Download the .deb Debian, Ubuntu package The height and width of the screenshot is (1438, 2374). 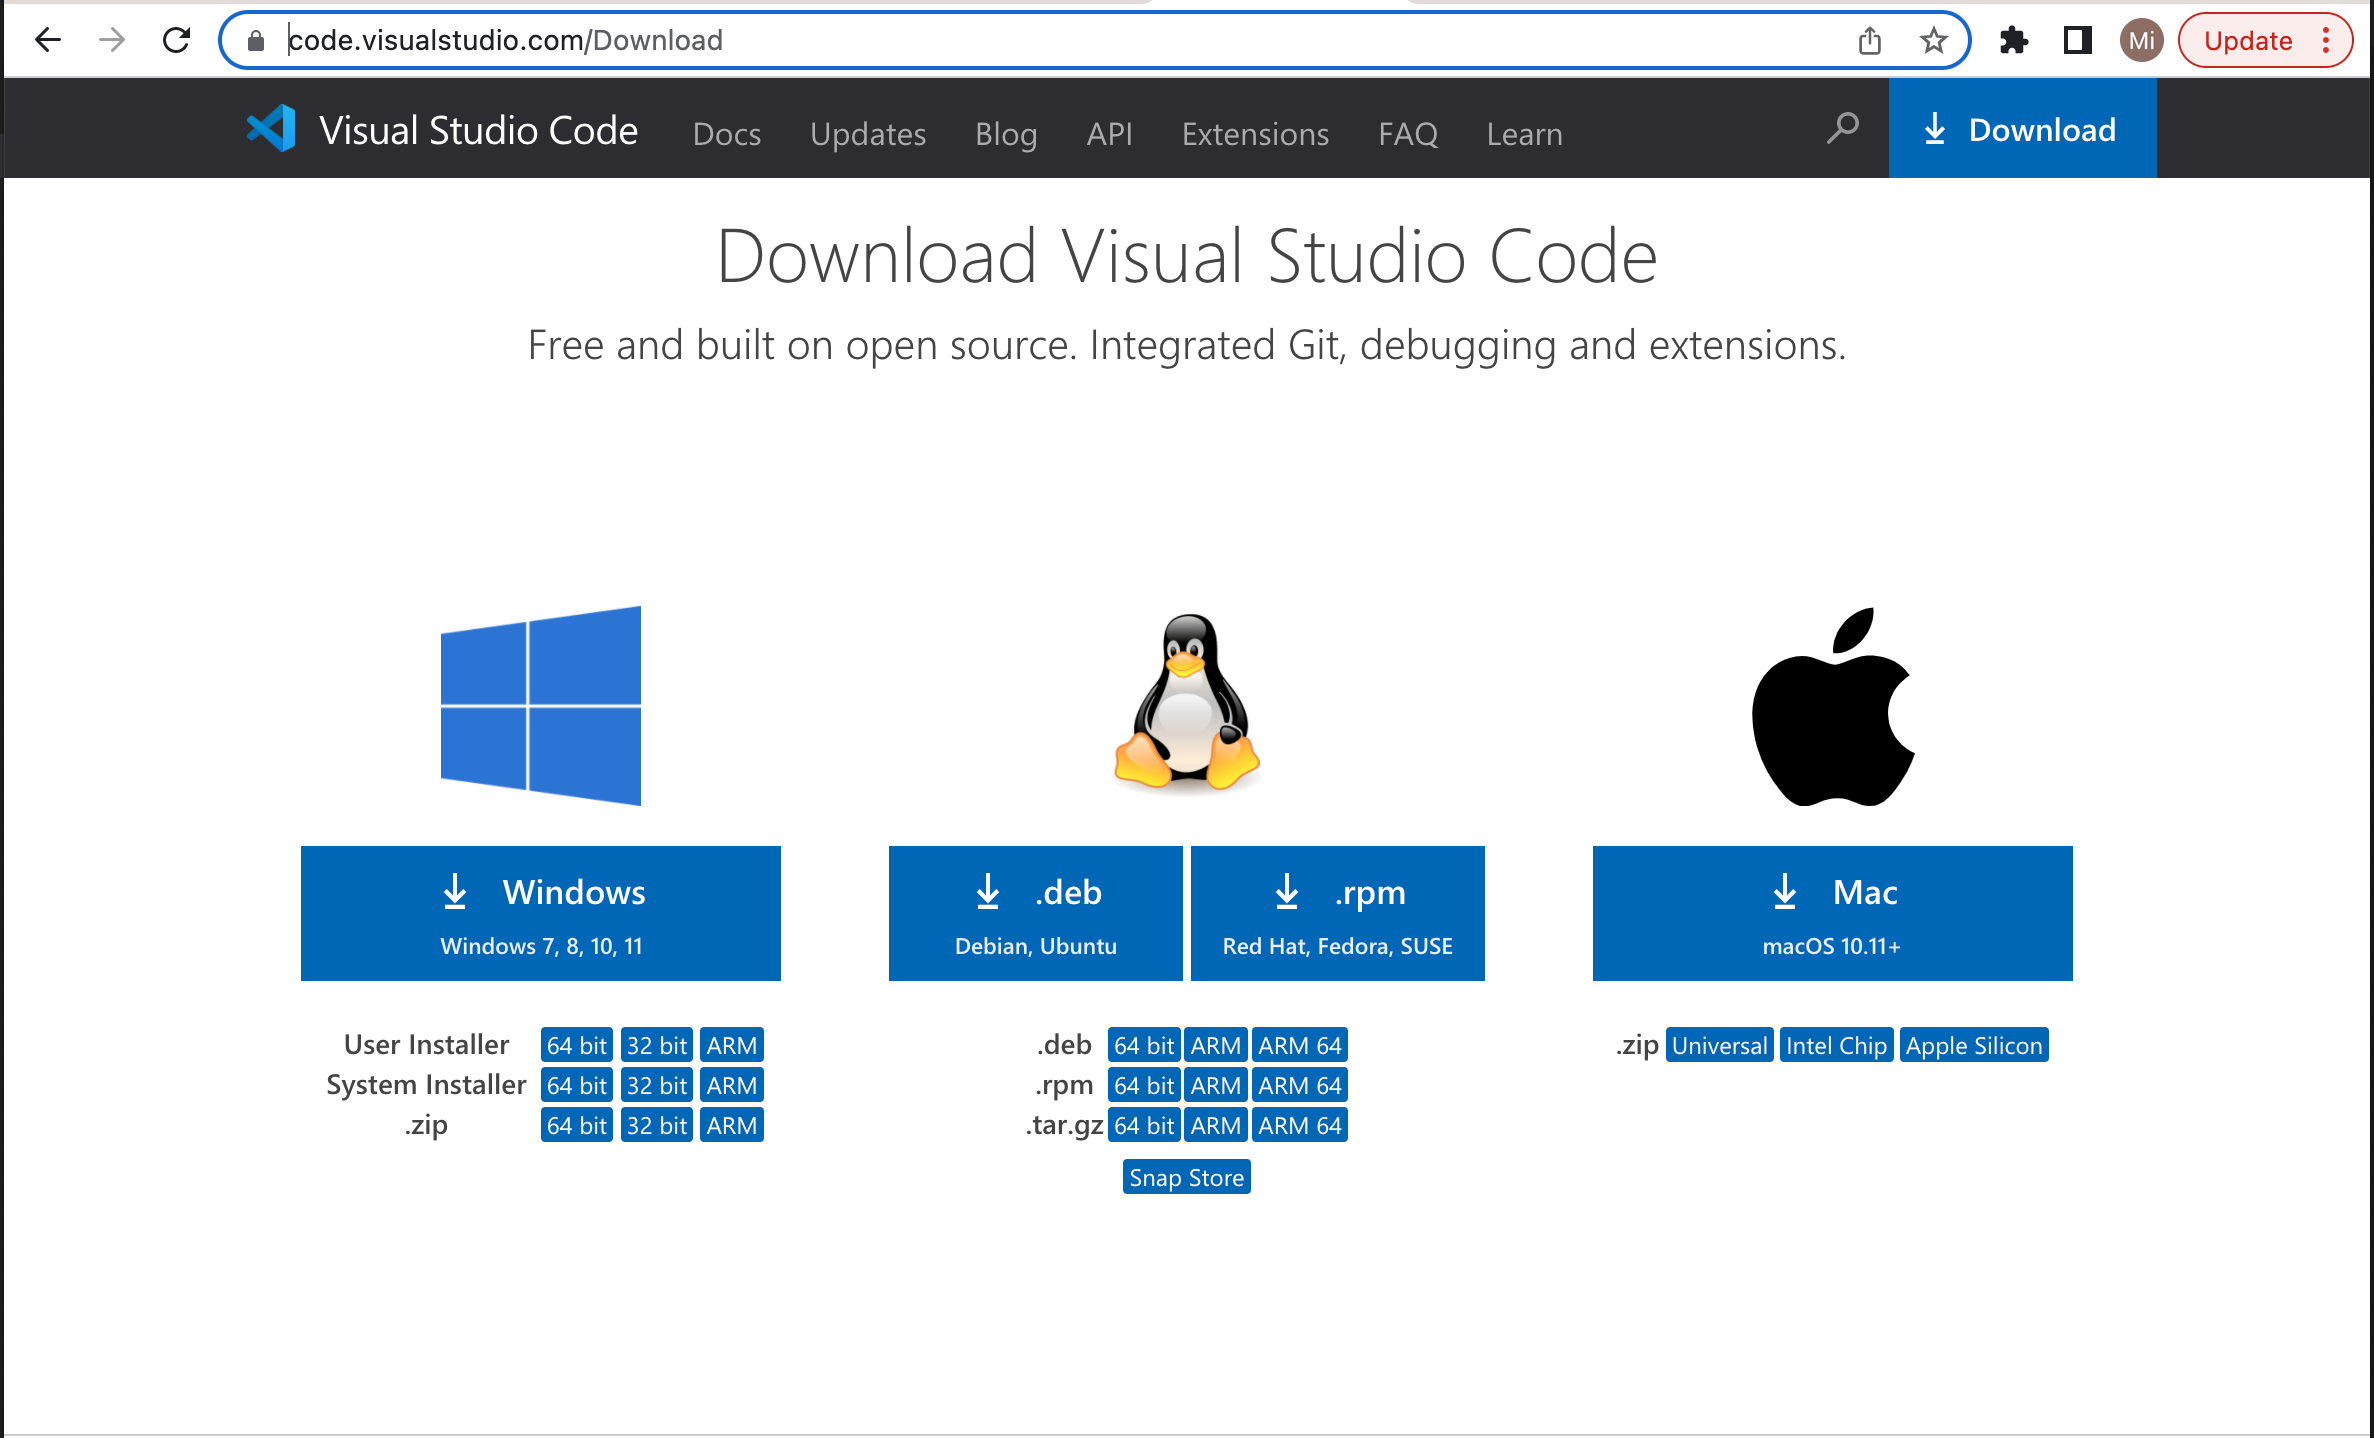coord(1036,913)
